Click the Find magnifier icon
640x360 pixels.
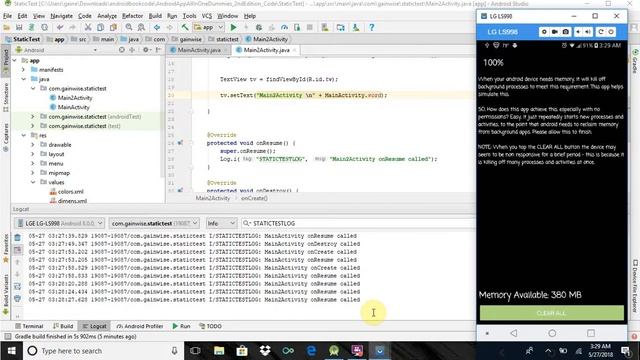(x=129, y=27)
